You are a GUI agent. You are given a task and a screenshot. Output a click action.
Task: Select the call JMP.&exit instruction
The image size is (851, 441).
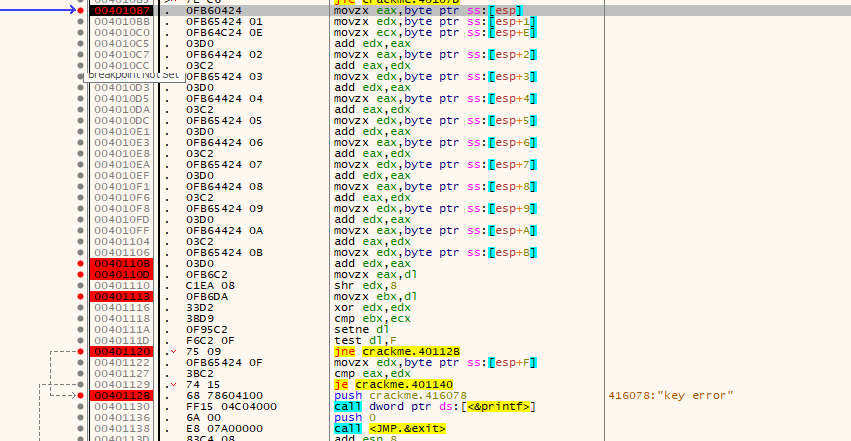tap(389, 428)
